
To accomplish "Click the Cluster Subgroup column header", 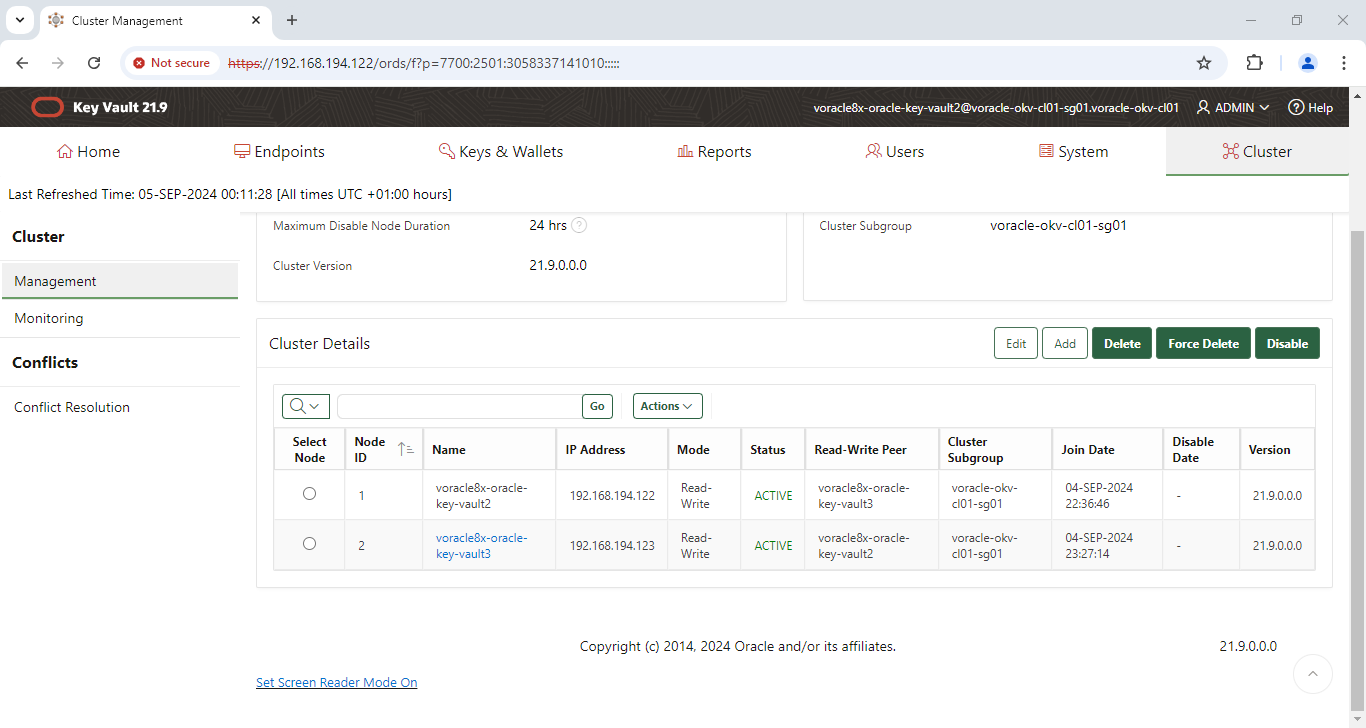I will click(975, 450).
